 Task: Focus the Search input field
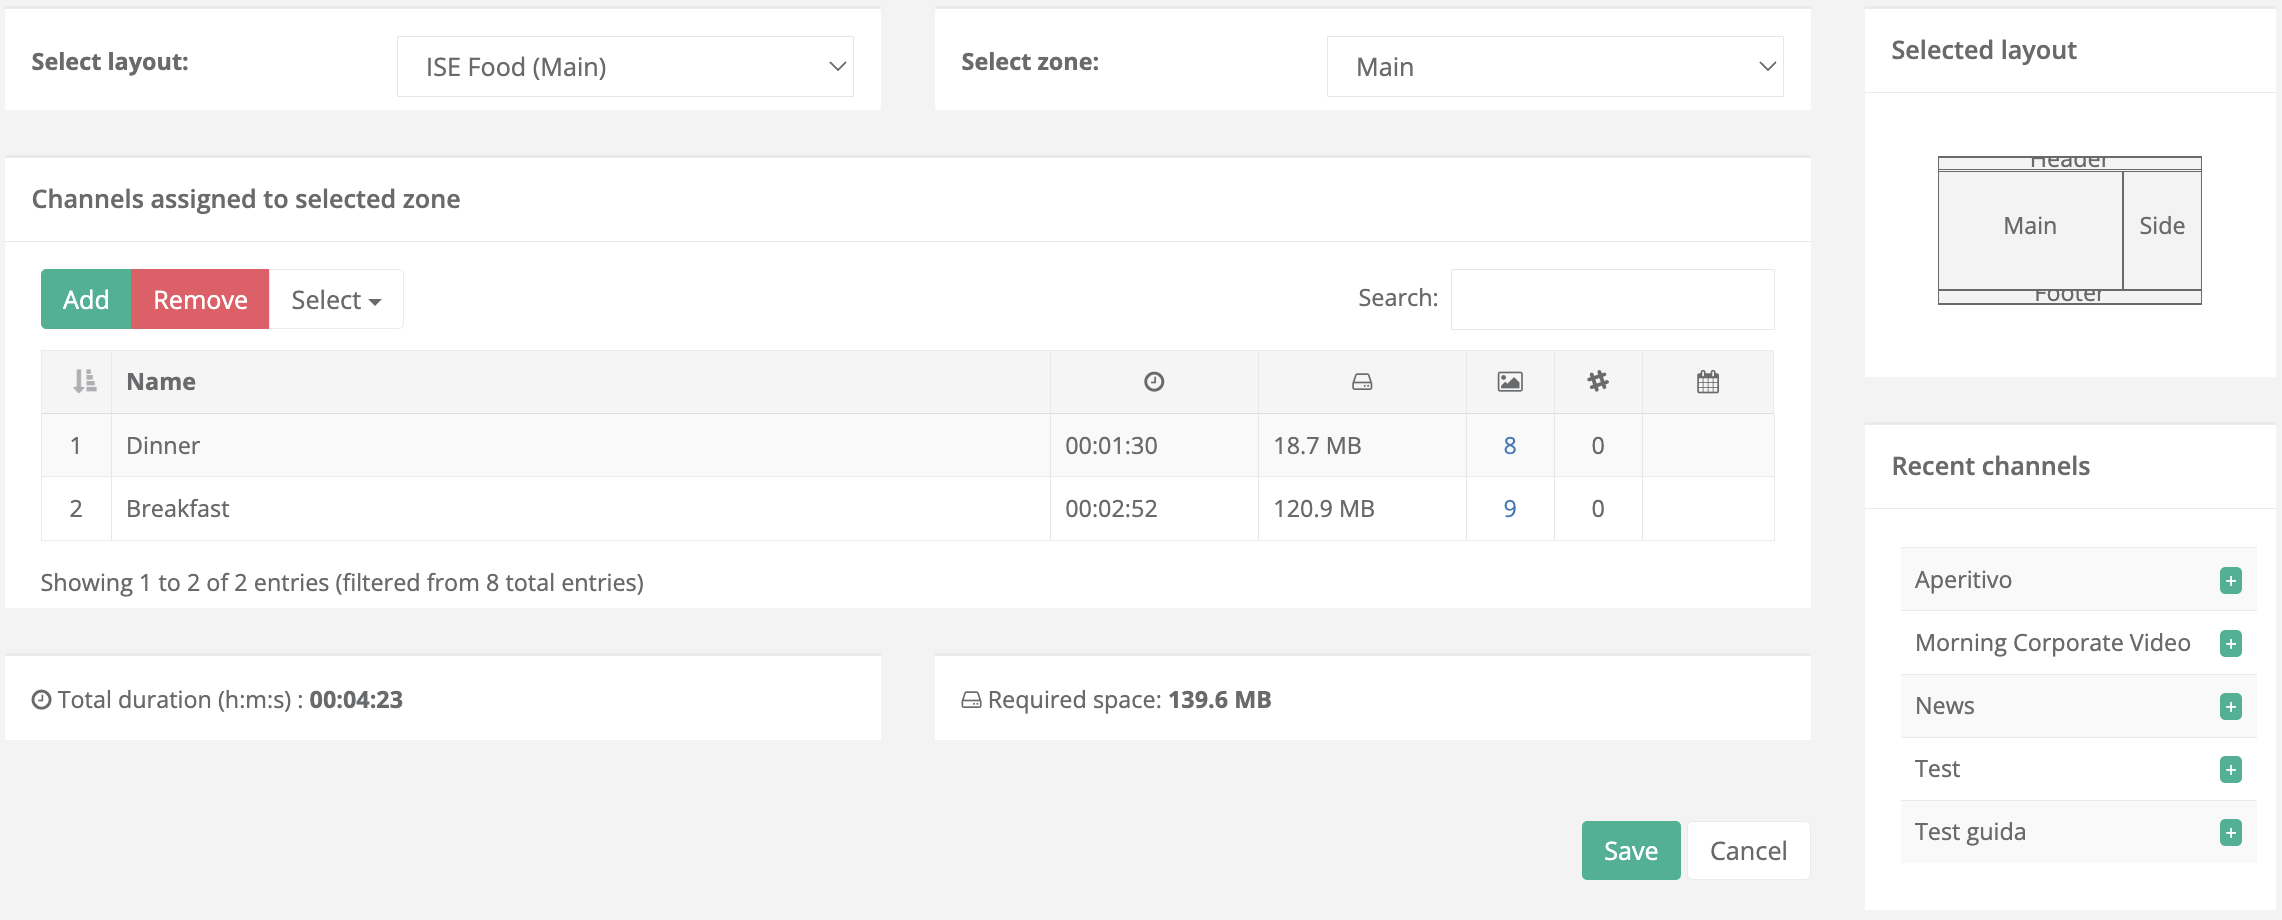[1612, 299]
